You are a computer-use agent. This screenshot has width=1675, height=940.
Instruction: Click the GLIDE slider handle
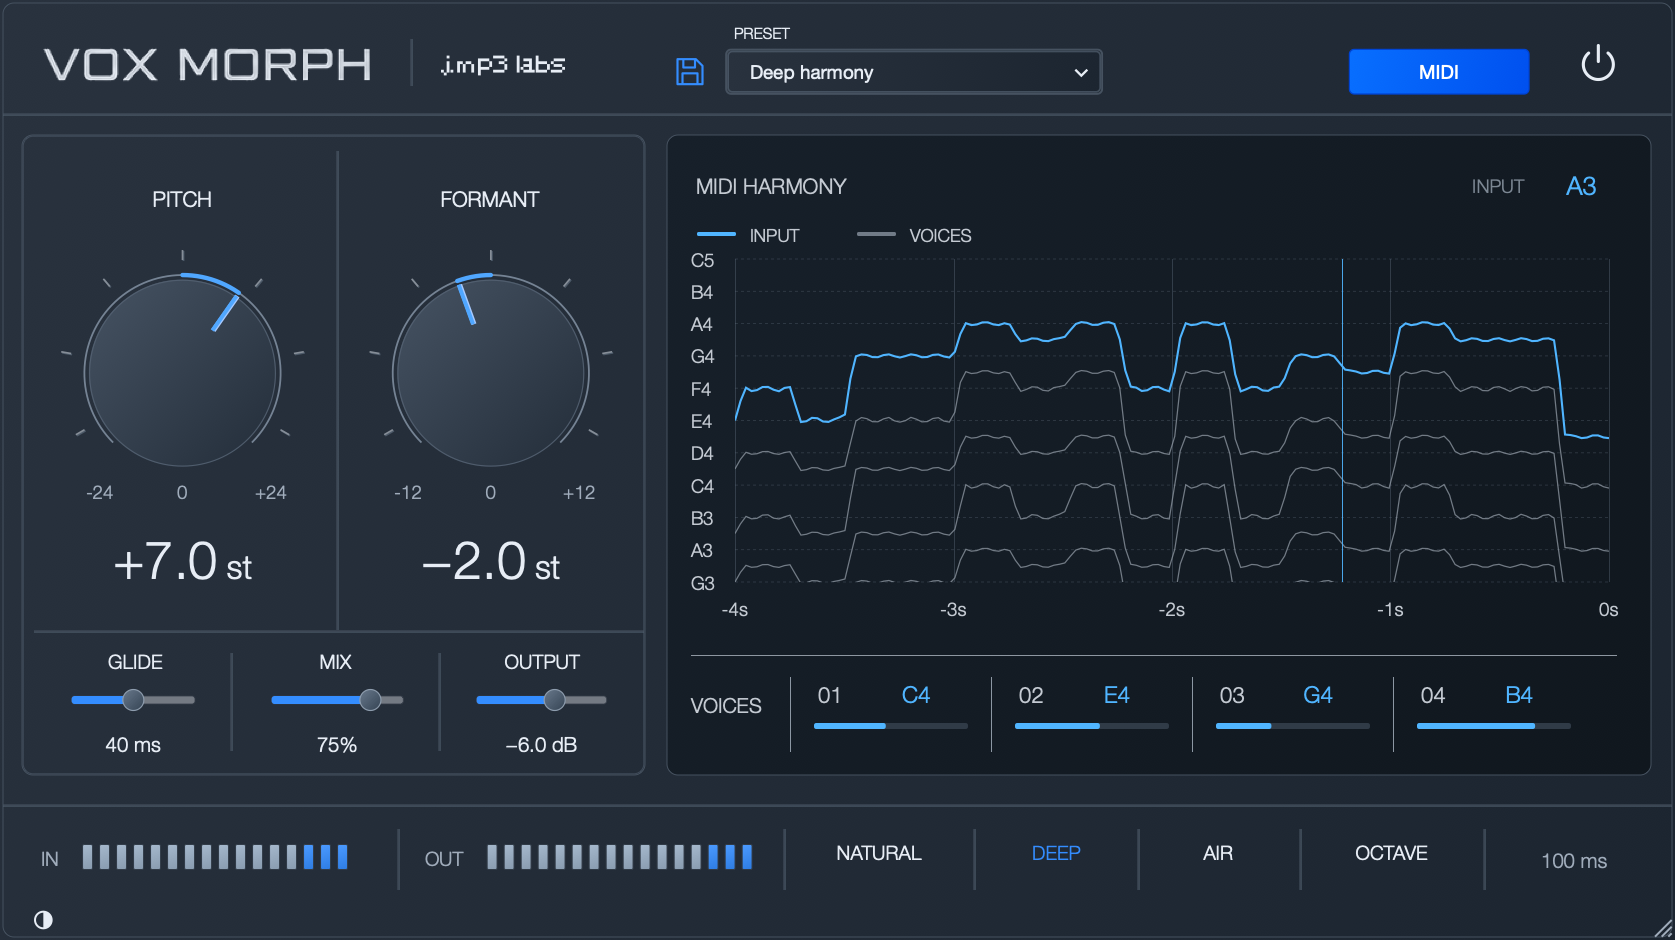[x=133, y=700]
